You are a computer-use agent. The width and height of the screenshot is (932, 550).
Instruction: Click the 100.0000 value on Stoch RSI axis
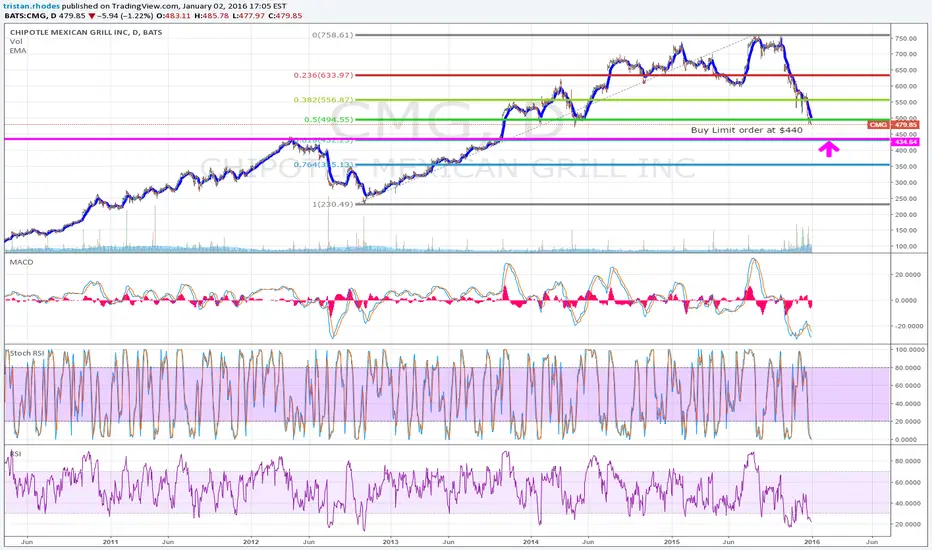click(909, 350)
